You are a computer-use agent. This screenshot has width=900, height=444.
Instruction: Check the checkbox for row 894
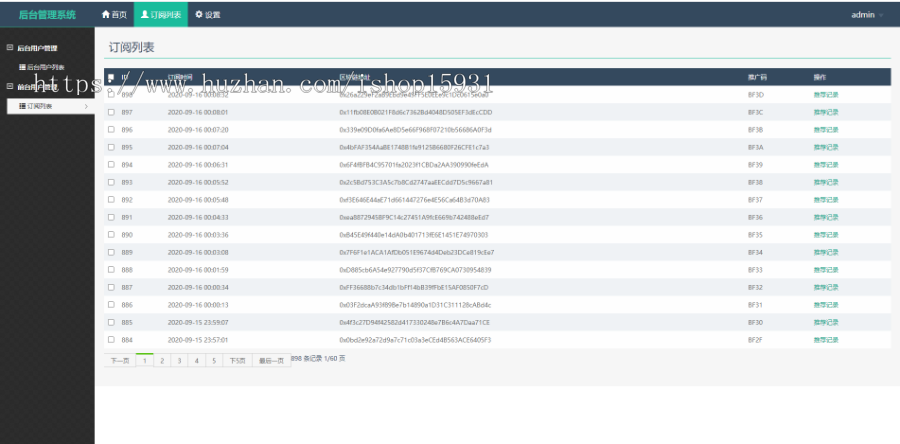point(111,165)
